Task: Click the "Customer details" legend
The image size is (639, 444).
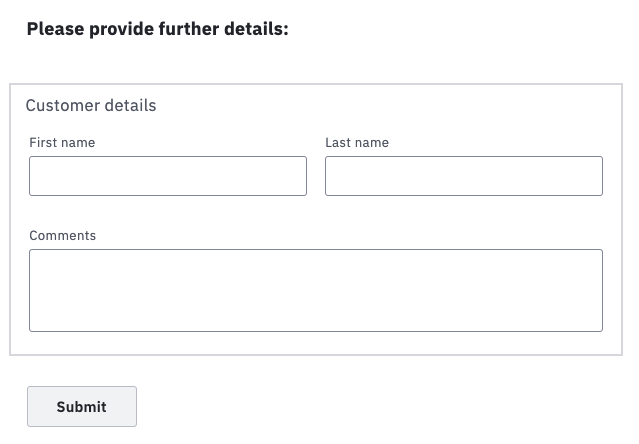Action: click(x=91, y=106)
